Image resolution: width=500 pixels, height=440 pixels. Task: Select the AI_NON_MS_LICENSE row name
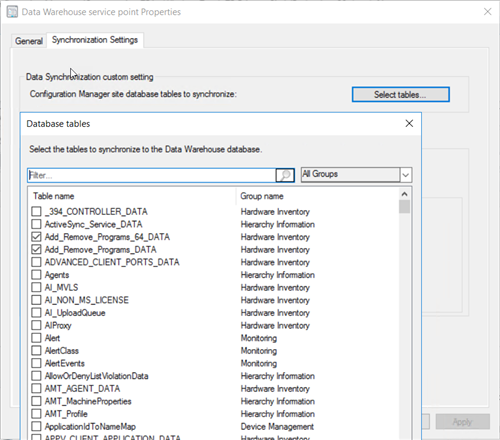(x=87, y=300)
